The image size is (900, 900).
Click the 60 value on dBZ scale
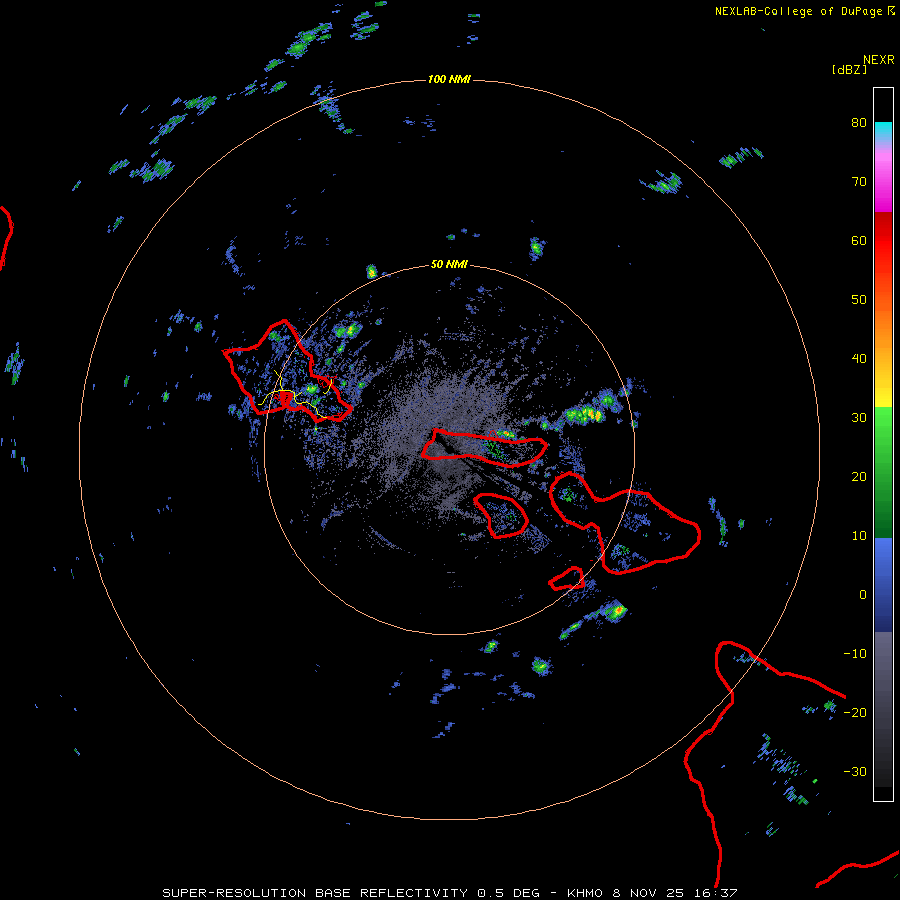[x=859, y=240]
